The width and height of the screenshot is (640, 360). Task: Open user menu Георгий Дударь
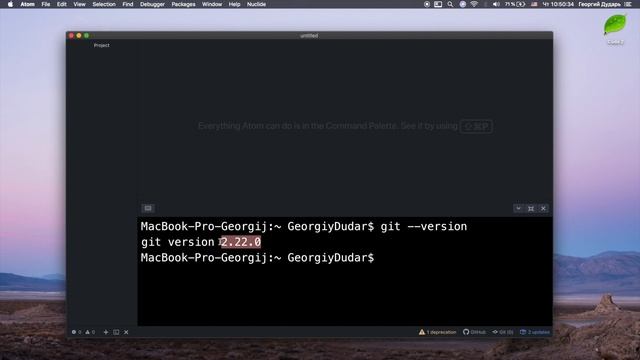point(599,4)
